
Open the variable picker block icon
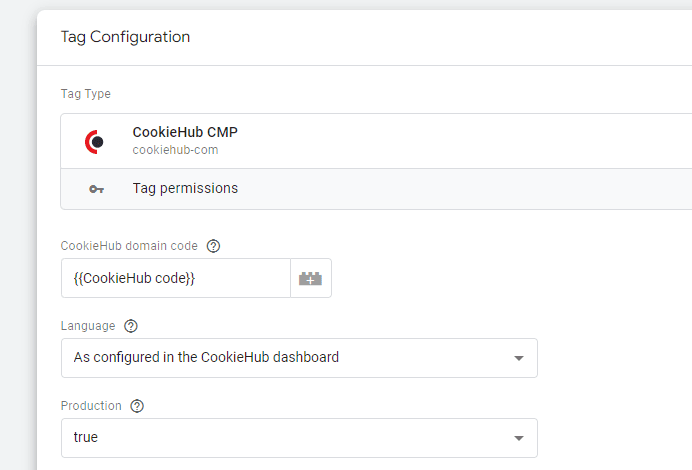[310, 279]
